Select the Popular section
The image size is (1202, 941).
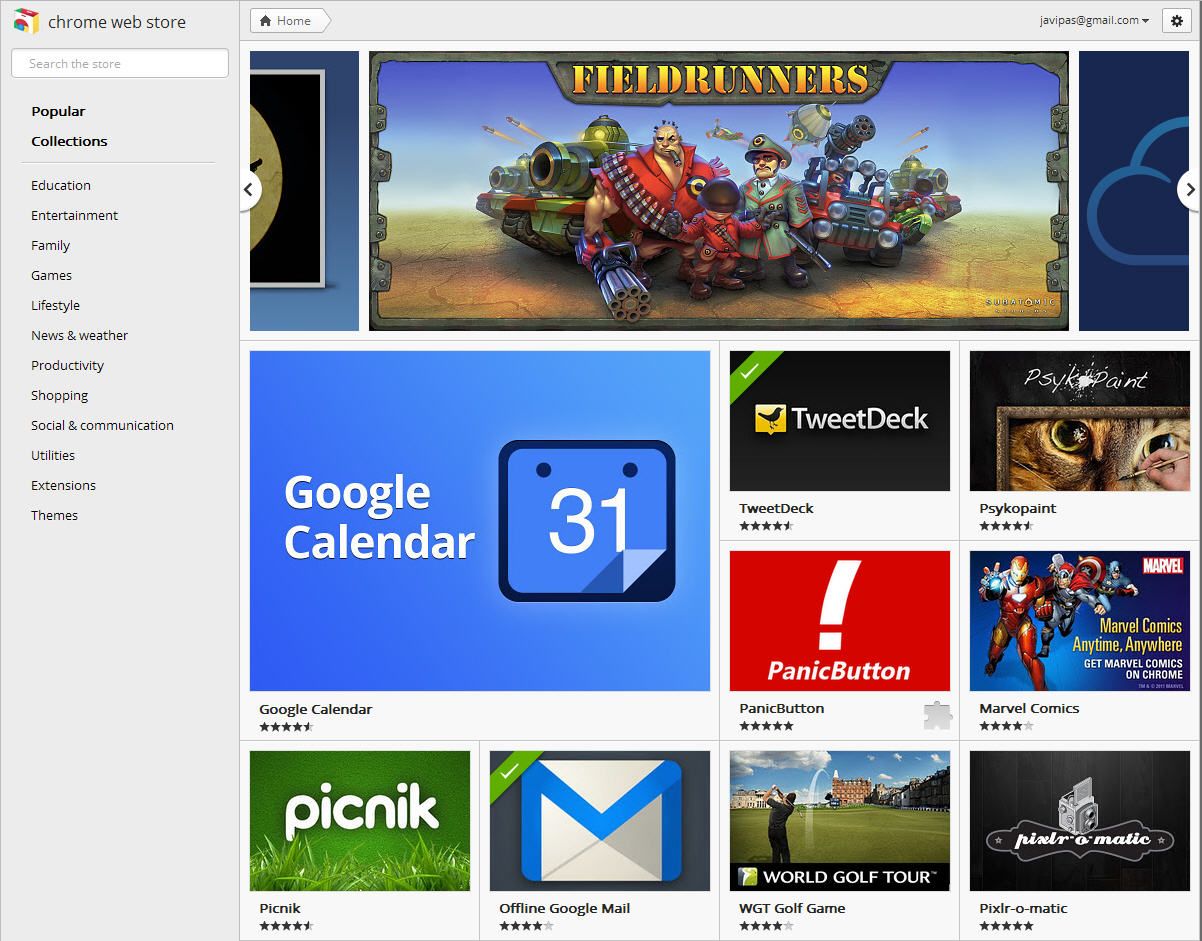coord(58,111)
